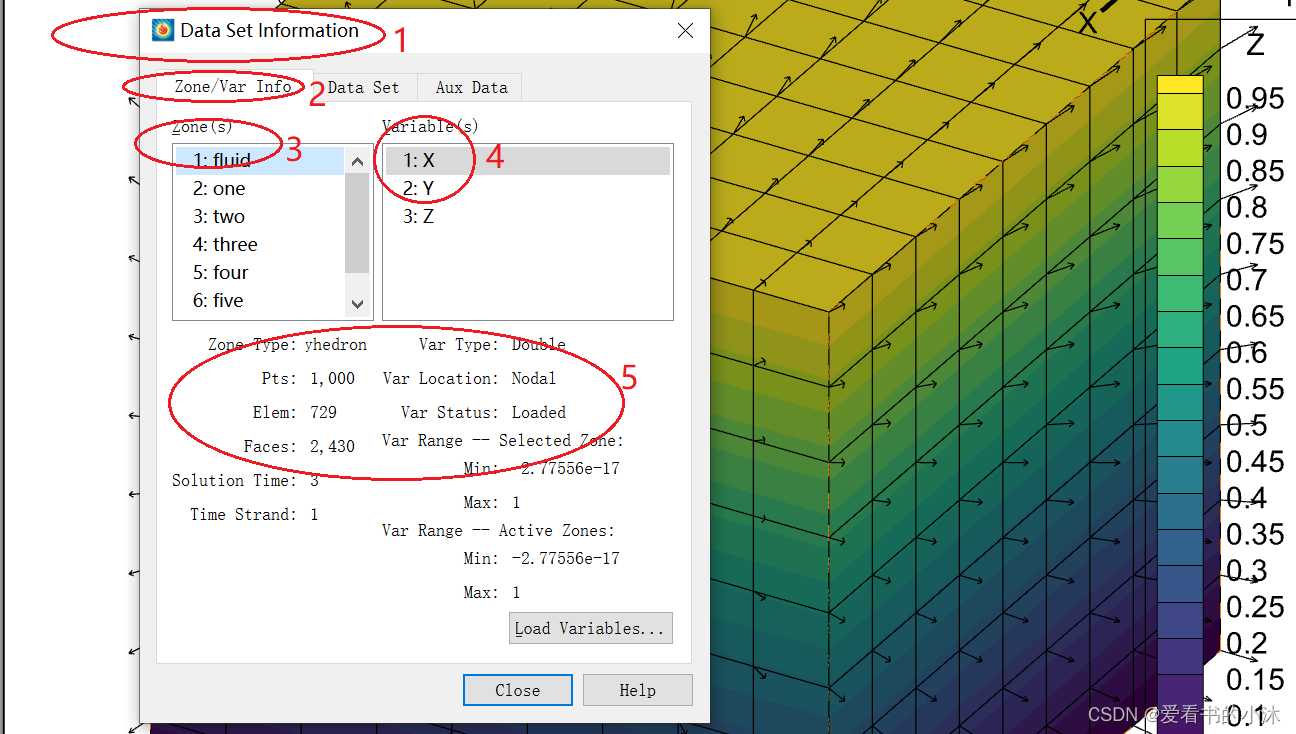
Task: Open the Data Set tab
Action: click(363, 88)
